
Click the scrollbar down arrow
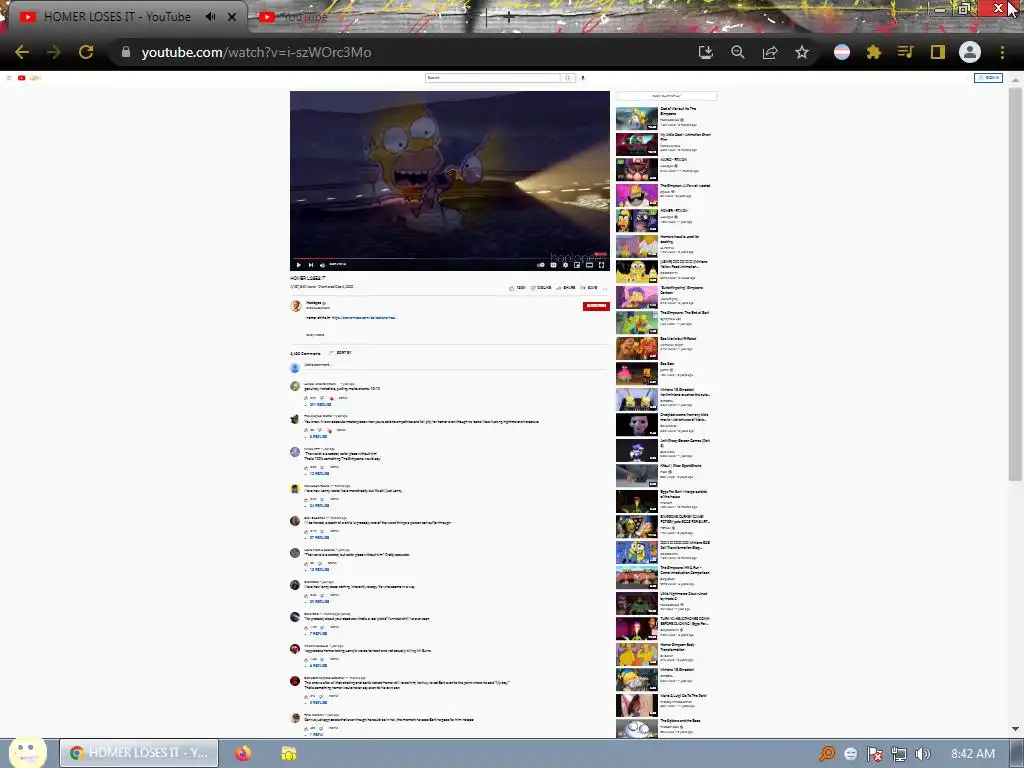1015,729
